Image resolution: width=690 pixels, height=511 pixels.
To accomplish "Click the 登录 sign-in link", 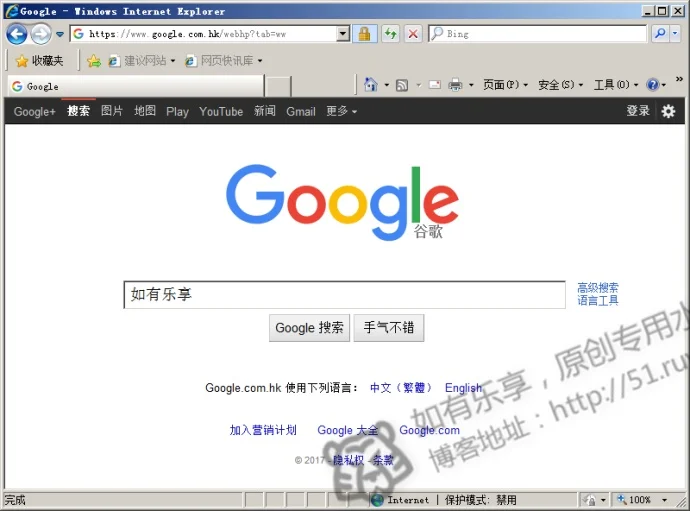I will click(x=638, y=111).
